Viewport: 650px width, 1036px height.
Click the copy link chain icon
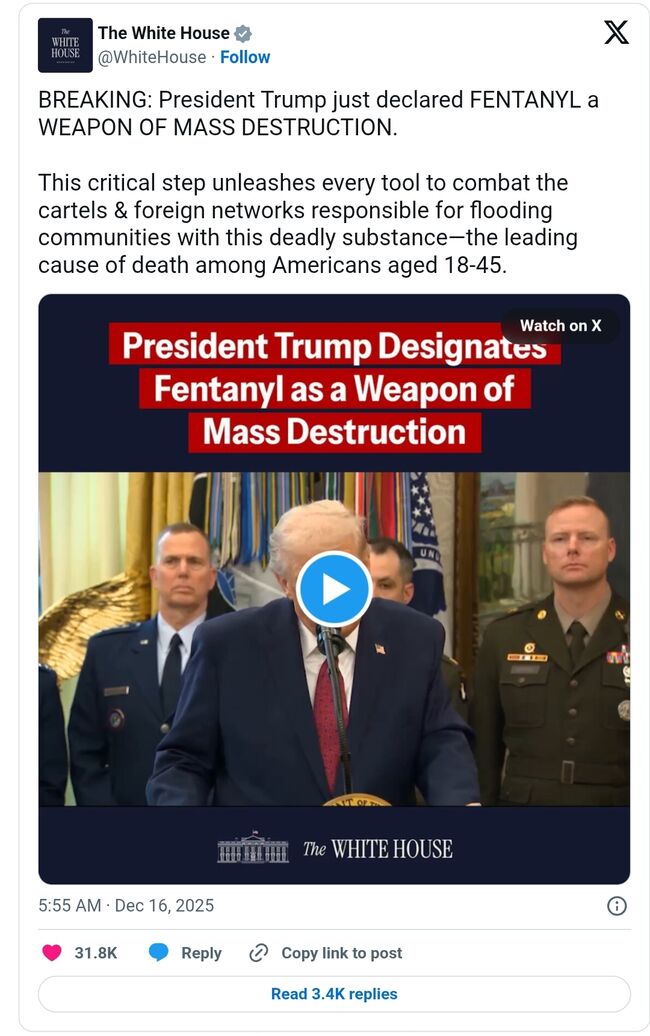(258, 953)
